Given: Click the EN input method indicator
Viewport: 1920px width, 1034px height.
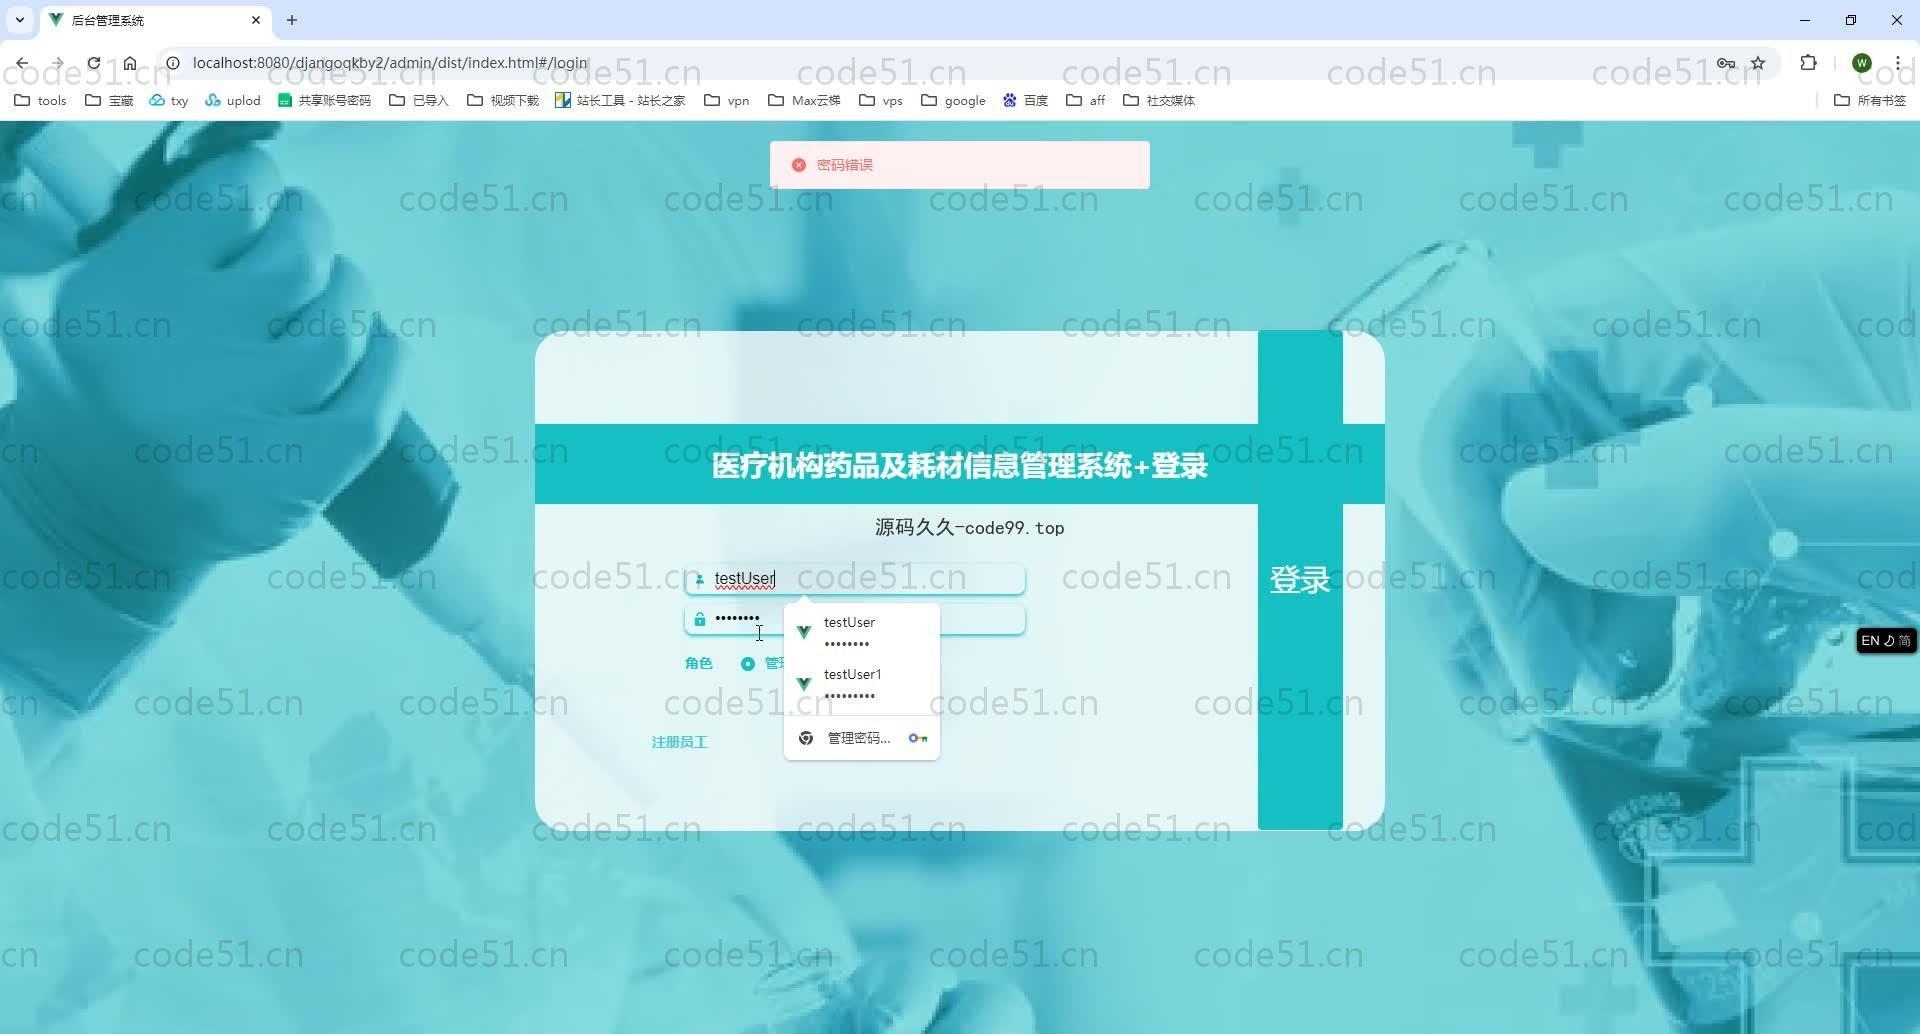Looking at the screenshot, I should (x=1886, y=641).
